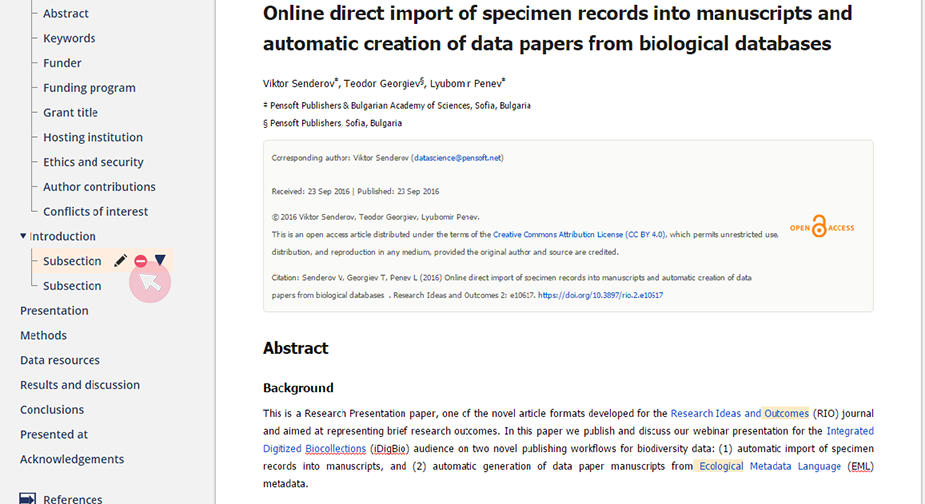925x504 pixels.
Task: Open the References panel icon
Action: click(x=27, y=499)
